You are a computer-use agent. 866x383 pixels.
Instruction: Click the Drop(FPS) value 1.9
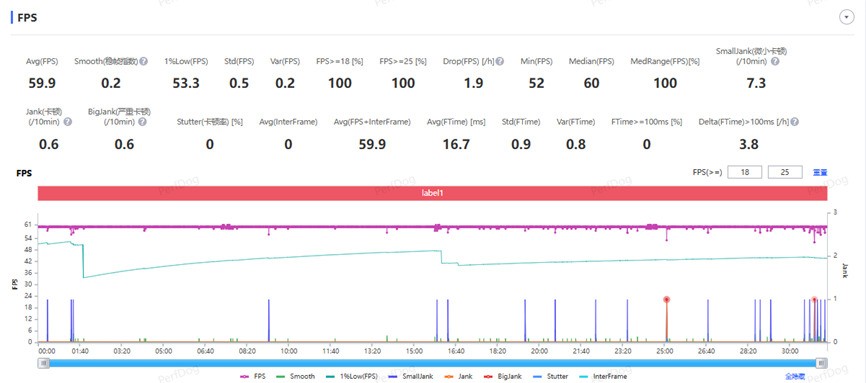pos(473,83)
